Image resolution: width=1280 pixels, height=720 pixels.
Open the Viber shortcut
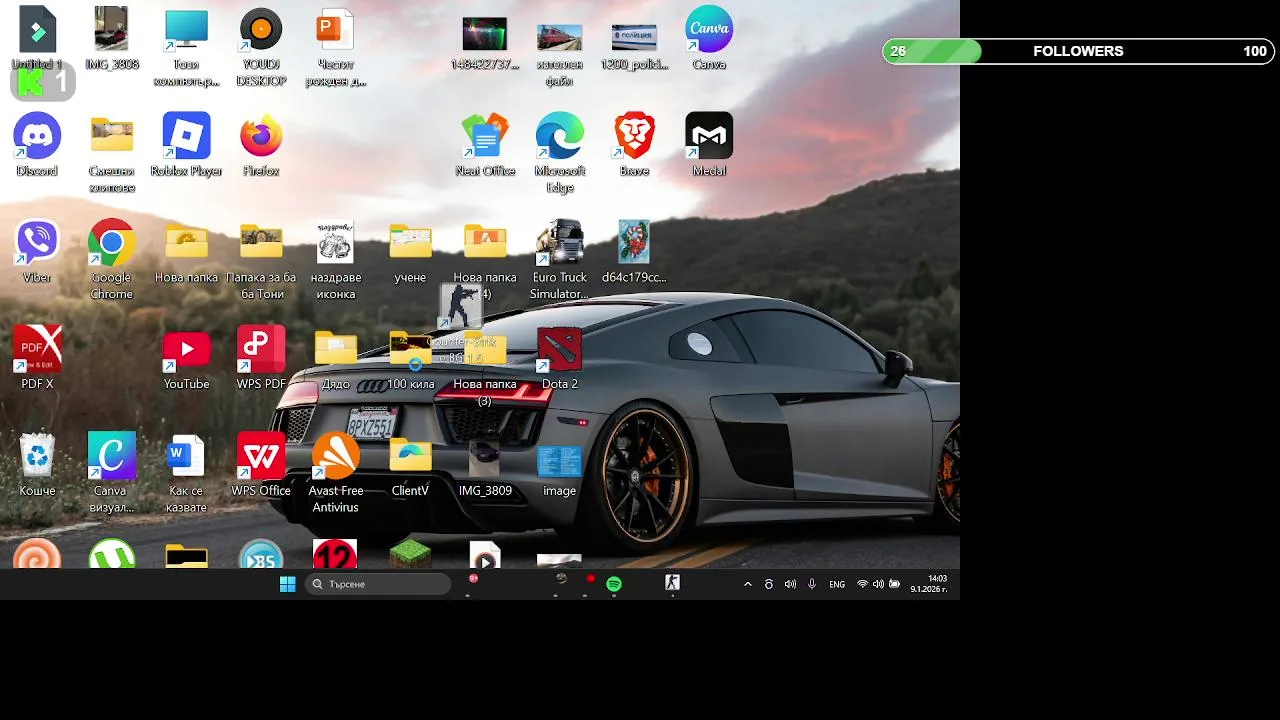tap(37, 243)
